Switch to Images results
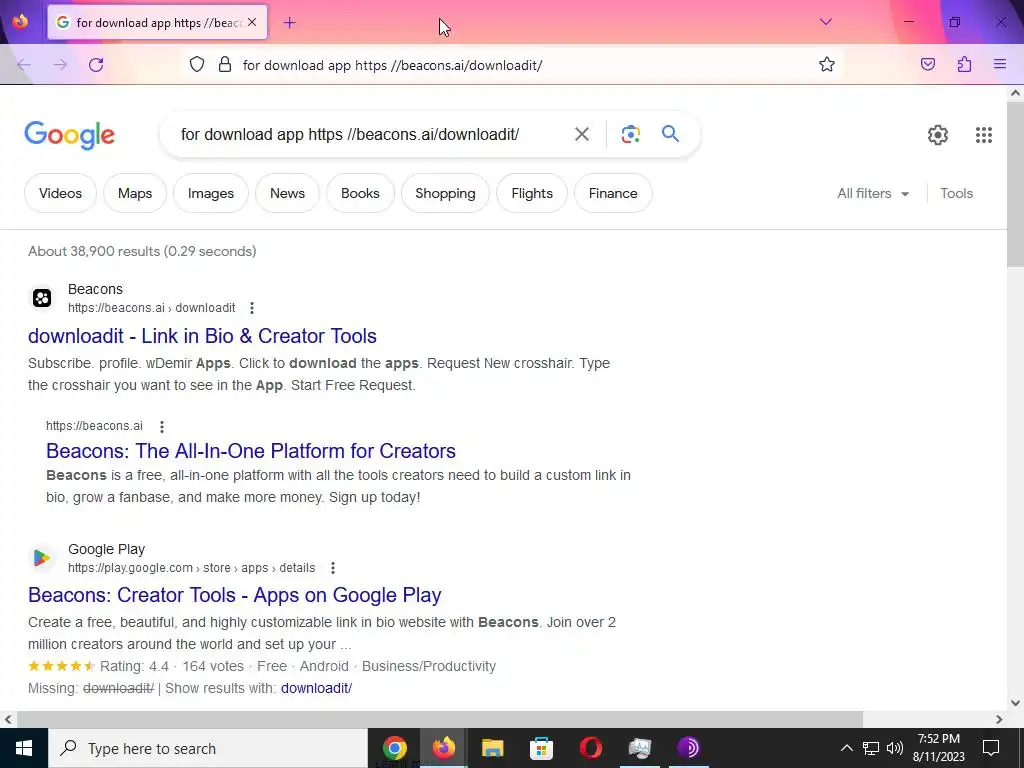The image size is (1024, 768). [x=210, y=193]
